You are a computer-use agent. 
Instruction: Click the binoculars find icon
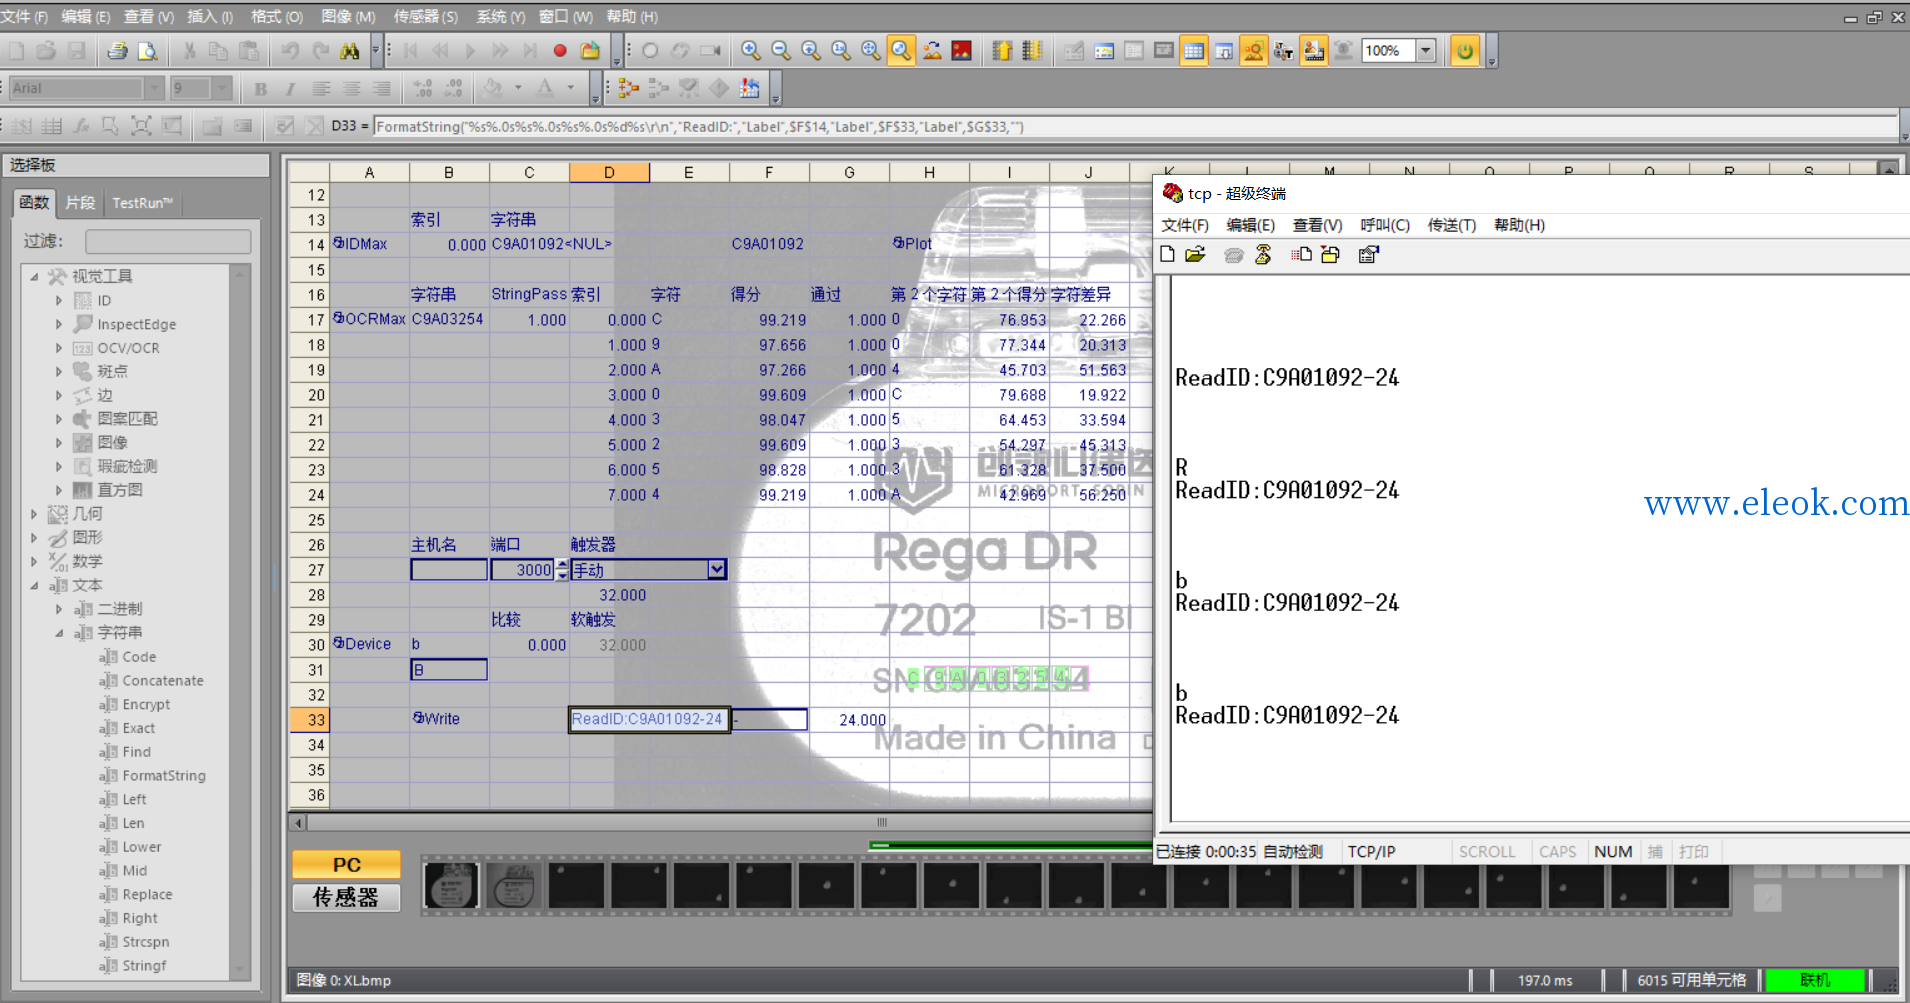click(x=349, y=51)
